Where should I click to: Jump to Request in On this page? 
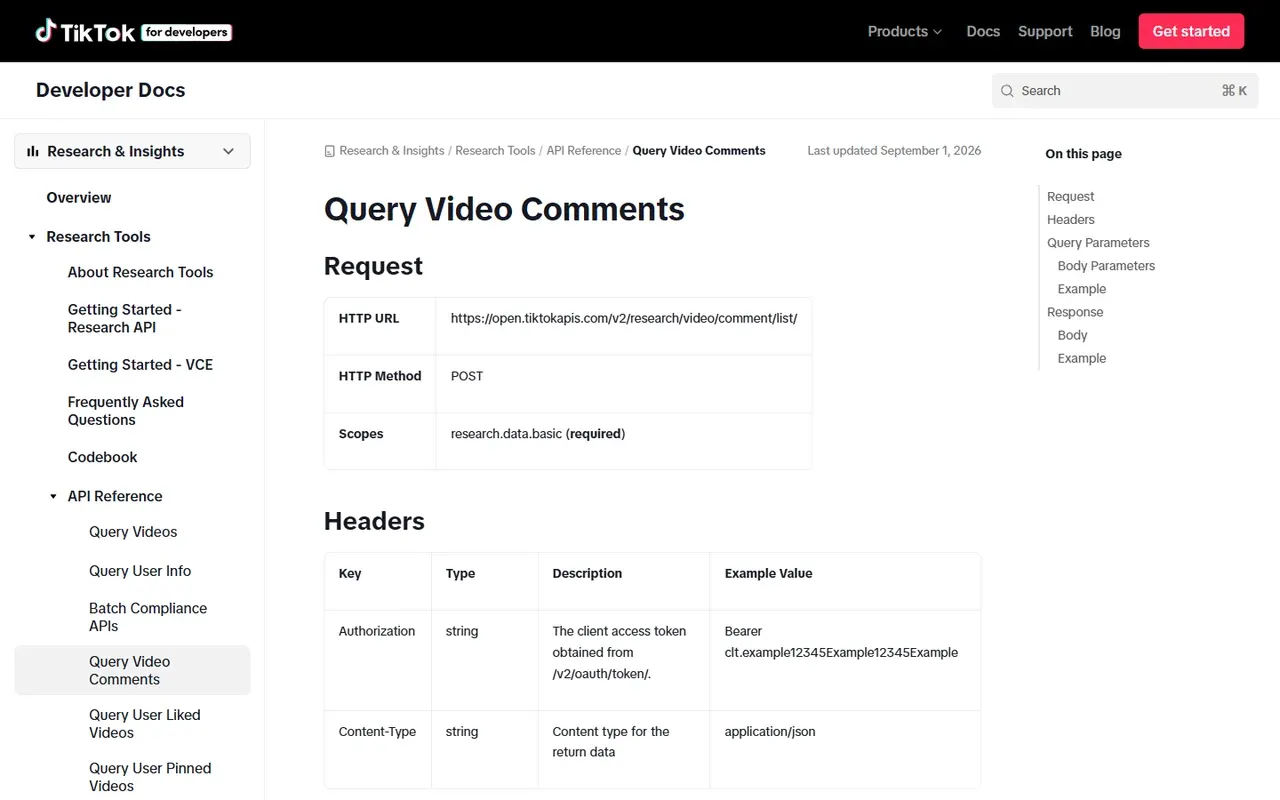[x=1071, y=197]
